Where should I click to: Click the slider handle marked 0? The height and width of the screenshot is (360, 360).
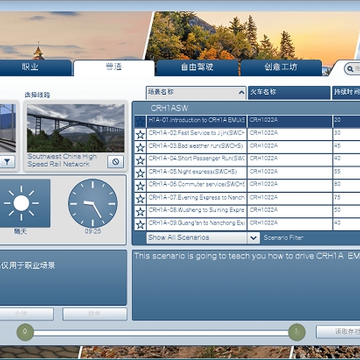click(x=25, y=332)
